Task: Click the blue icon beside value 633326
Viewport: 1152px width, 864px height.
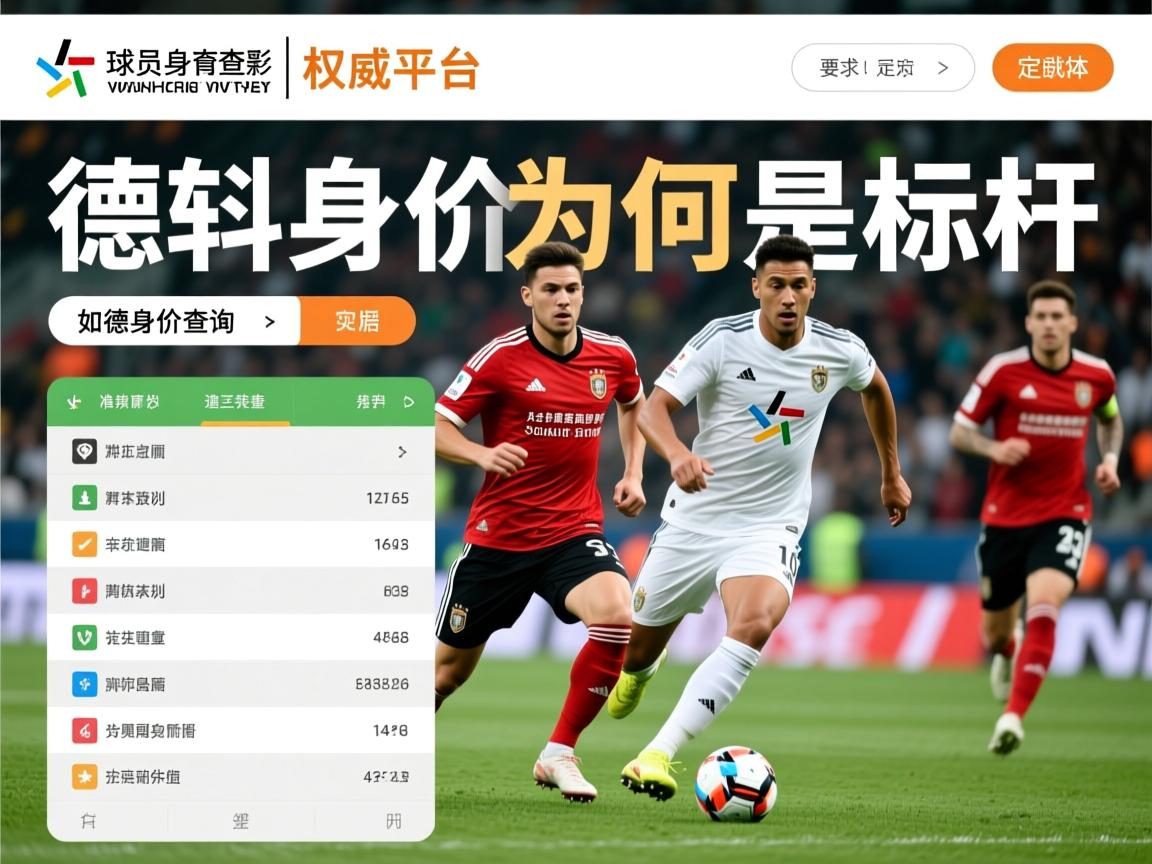Action: [x=84, y=684]
